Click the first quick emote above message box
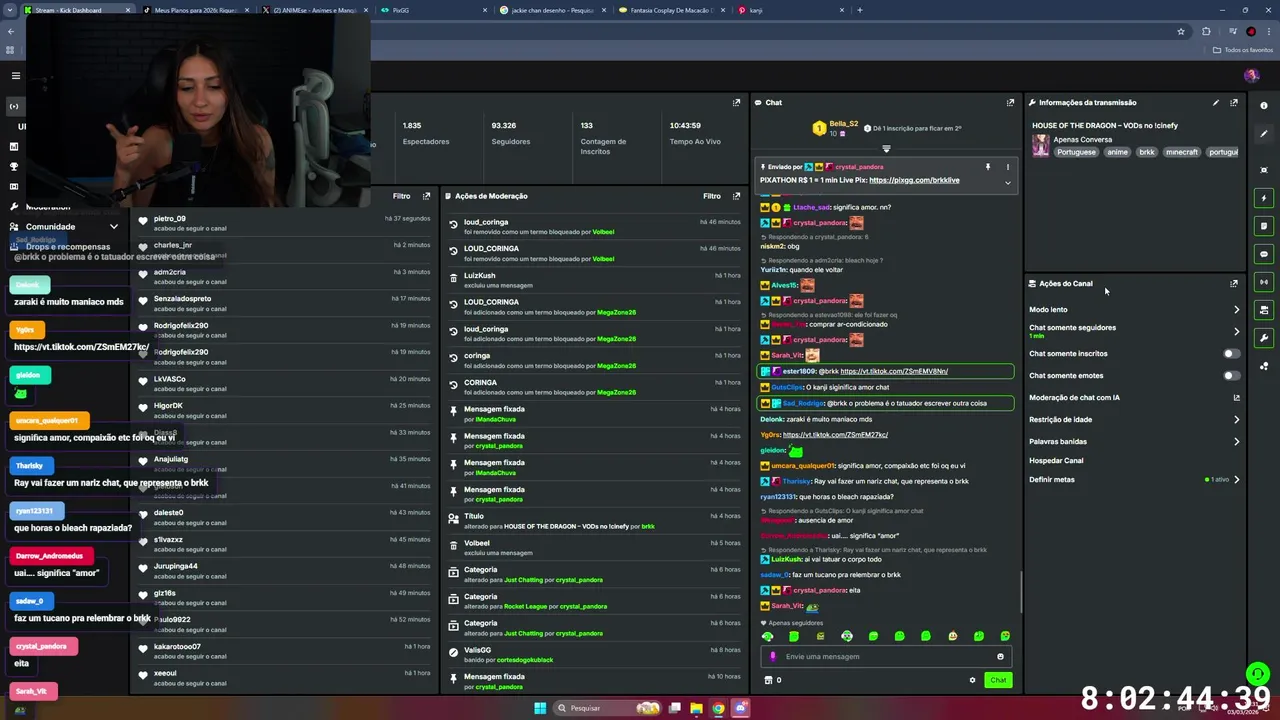 coord(768,636)
